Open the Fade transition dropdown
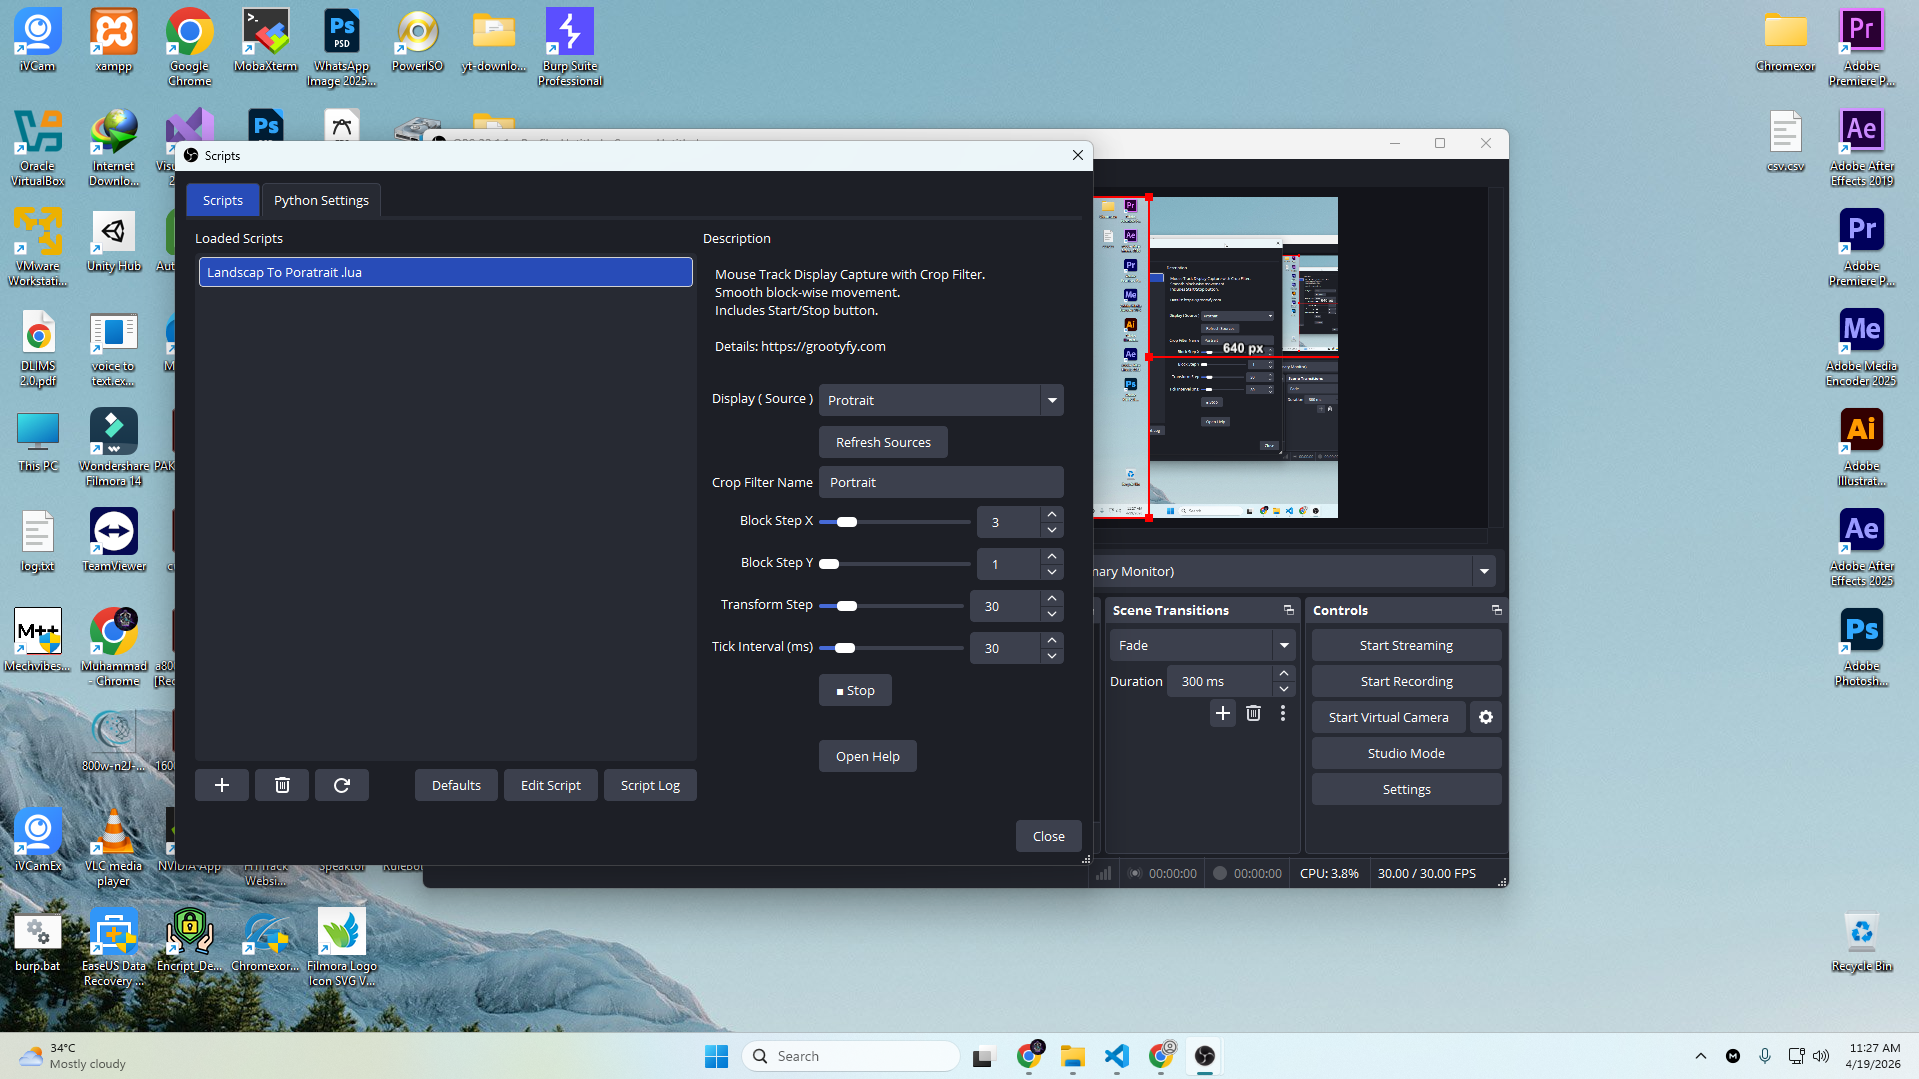 point(1284,645)
